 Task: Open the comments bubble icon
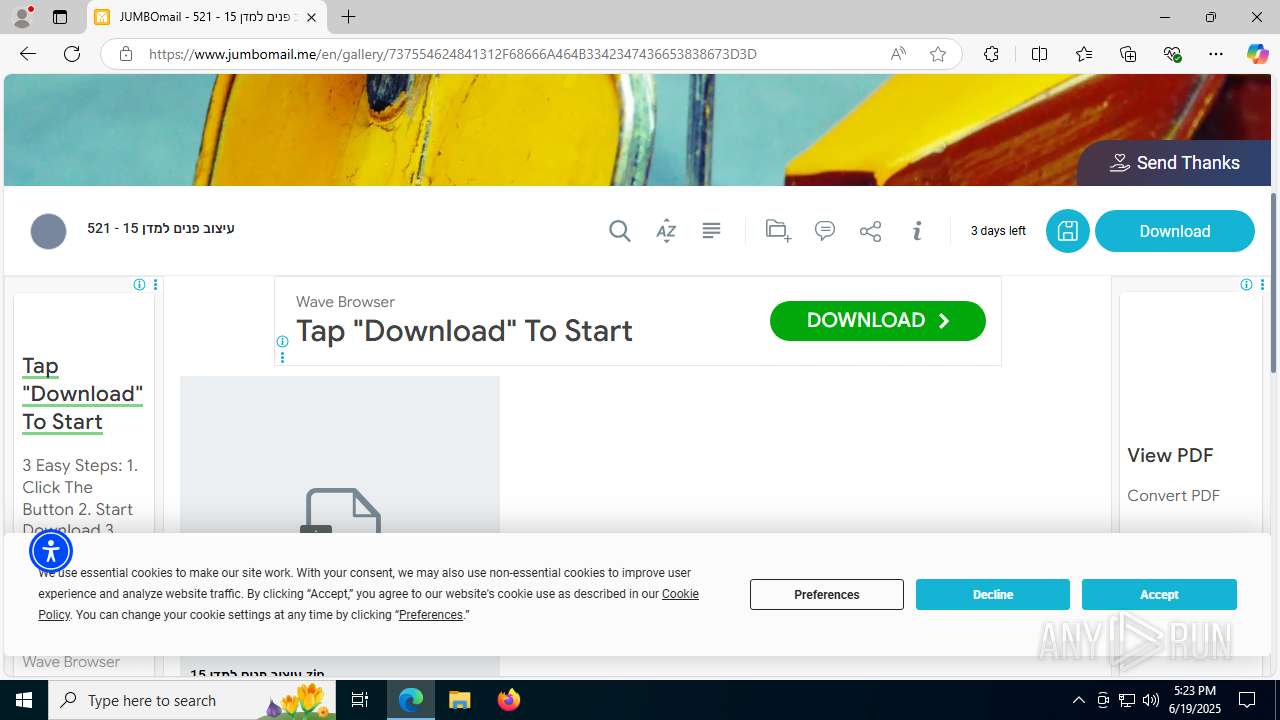tap(825, 231)
